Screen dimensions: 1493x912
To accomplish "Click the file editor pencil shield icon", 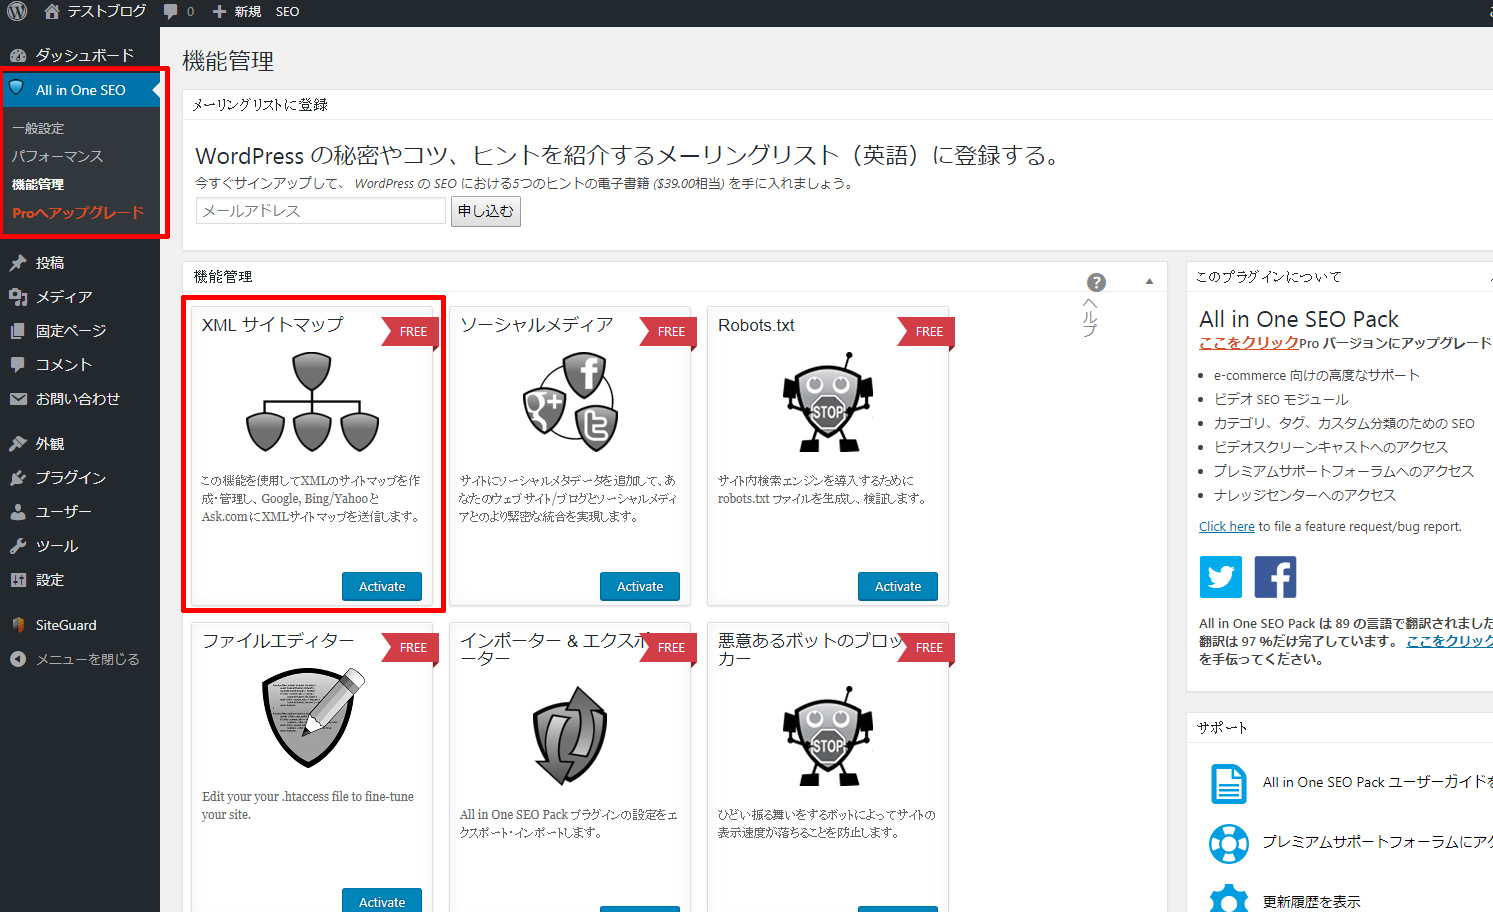I will tap(312, 717).
